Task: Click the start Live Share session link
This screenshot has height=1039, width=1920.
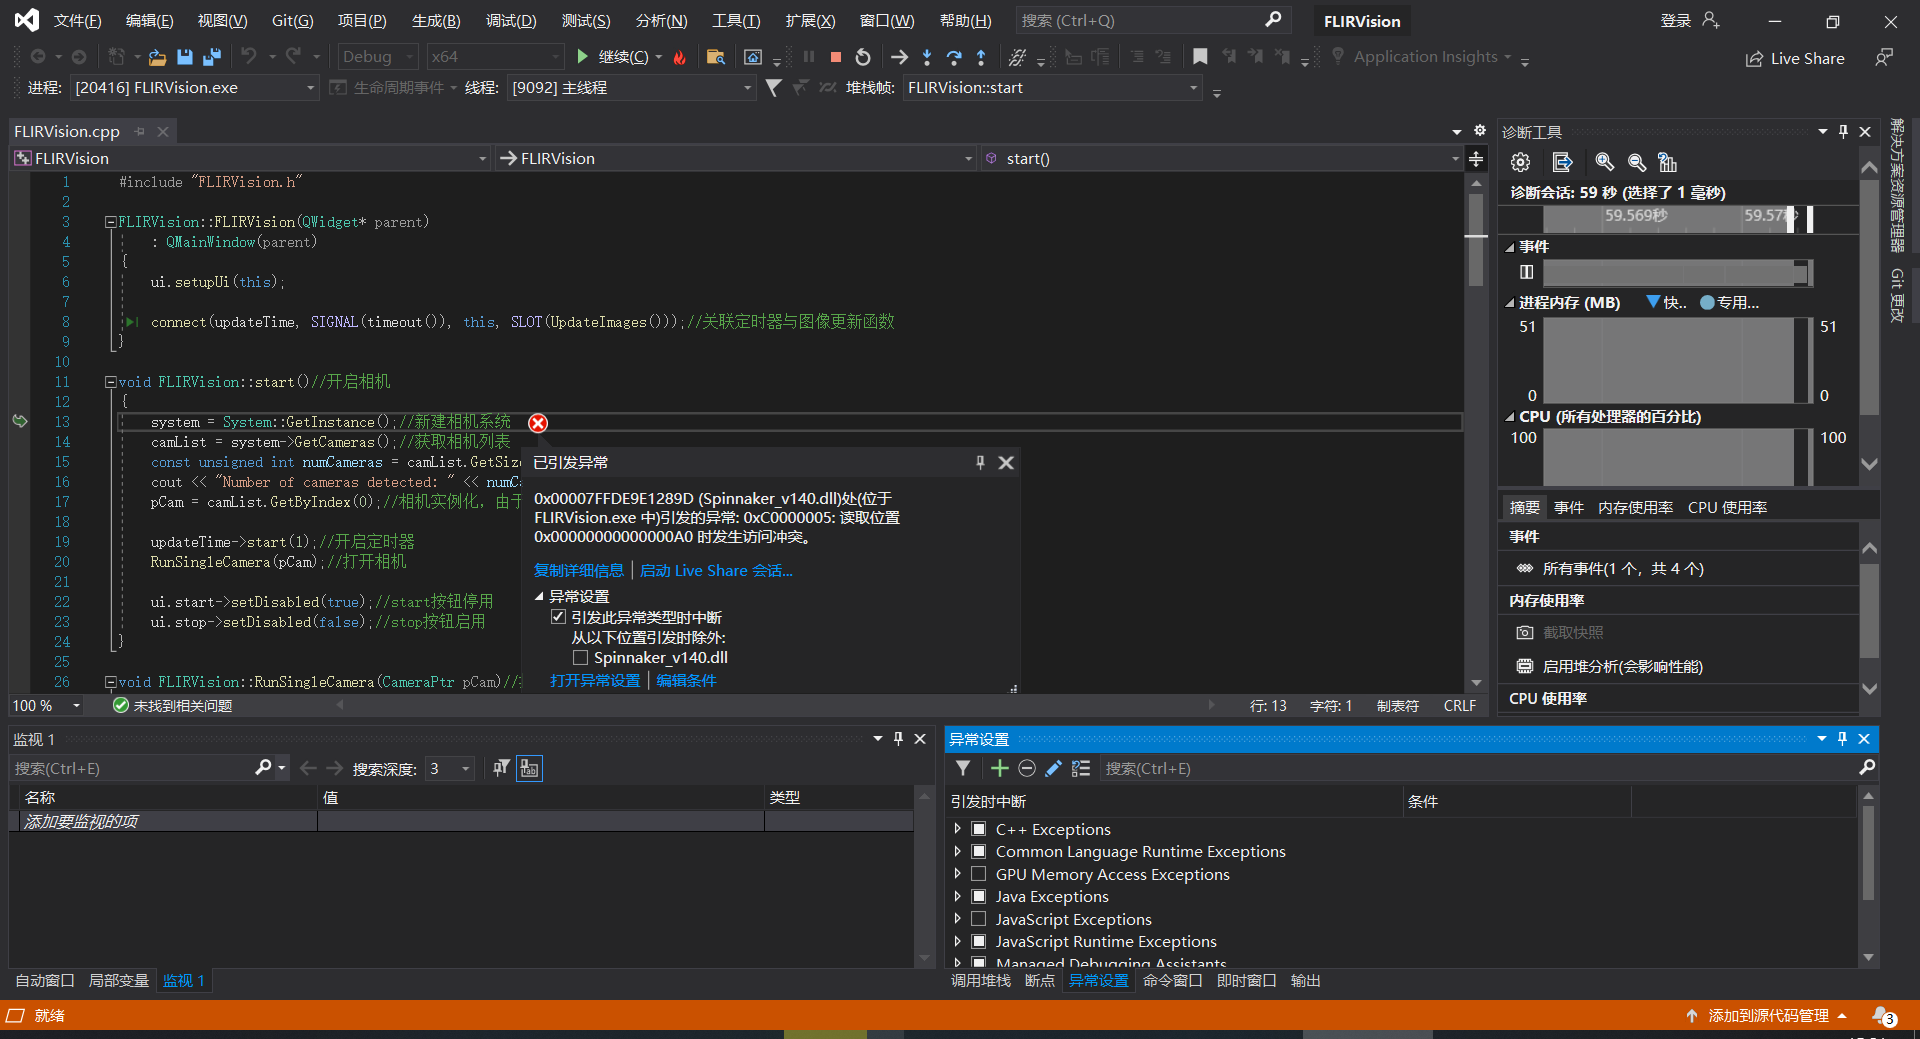Action: (x=716, y=571)
